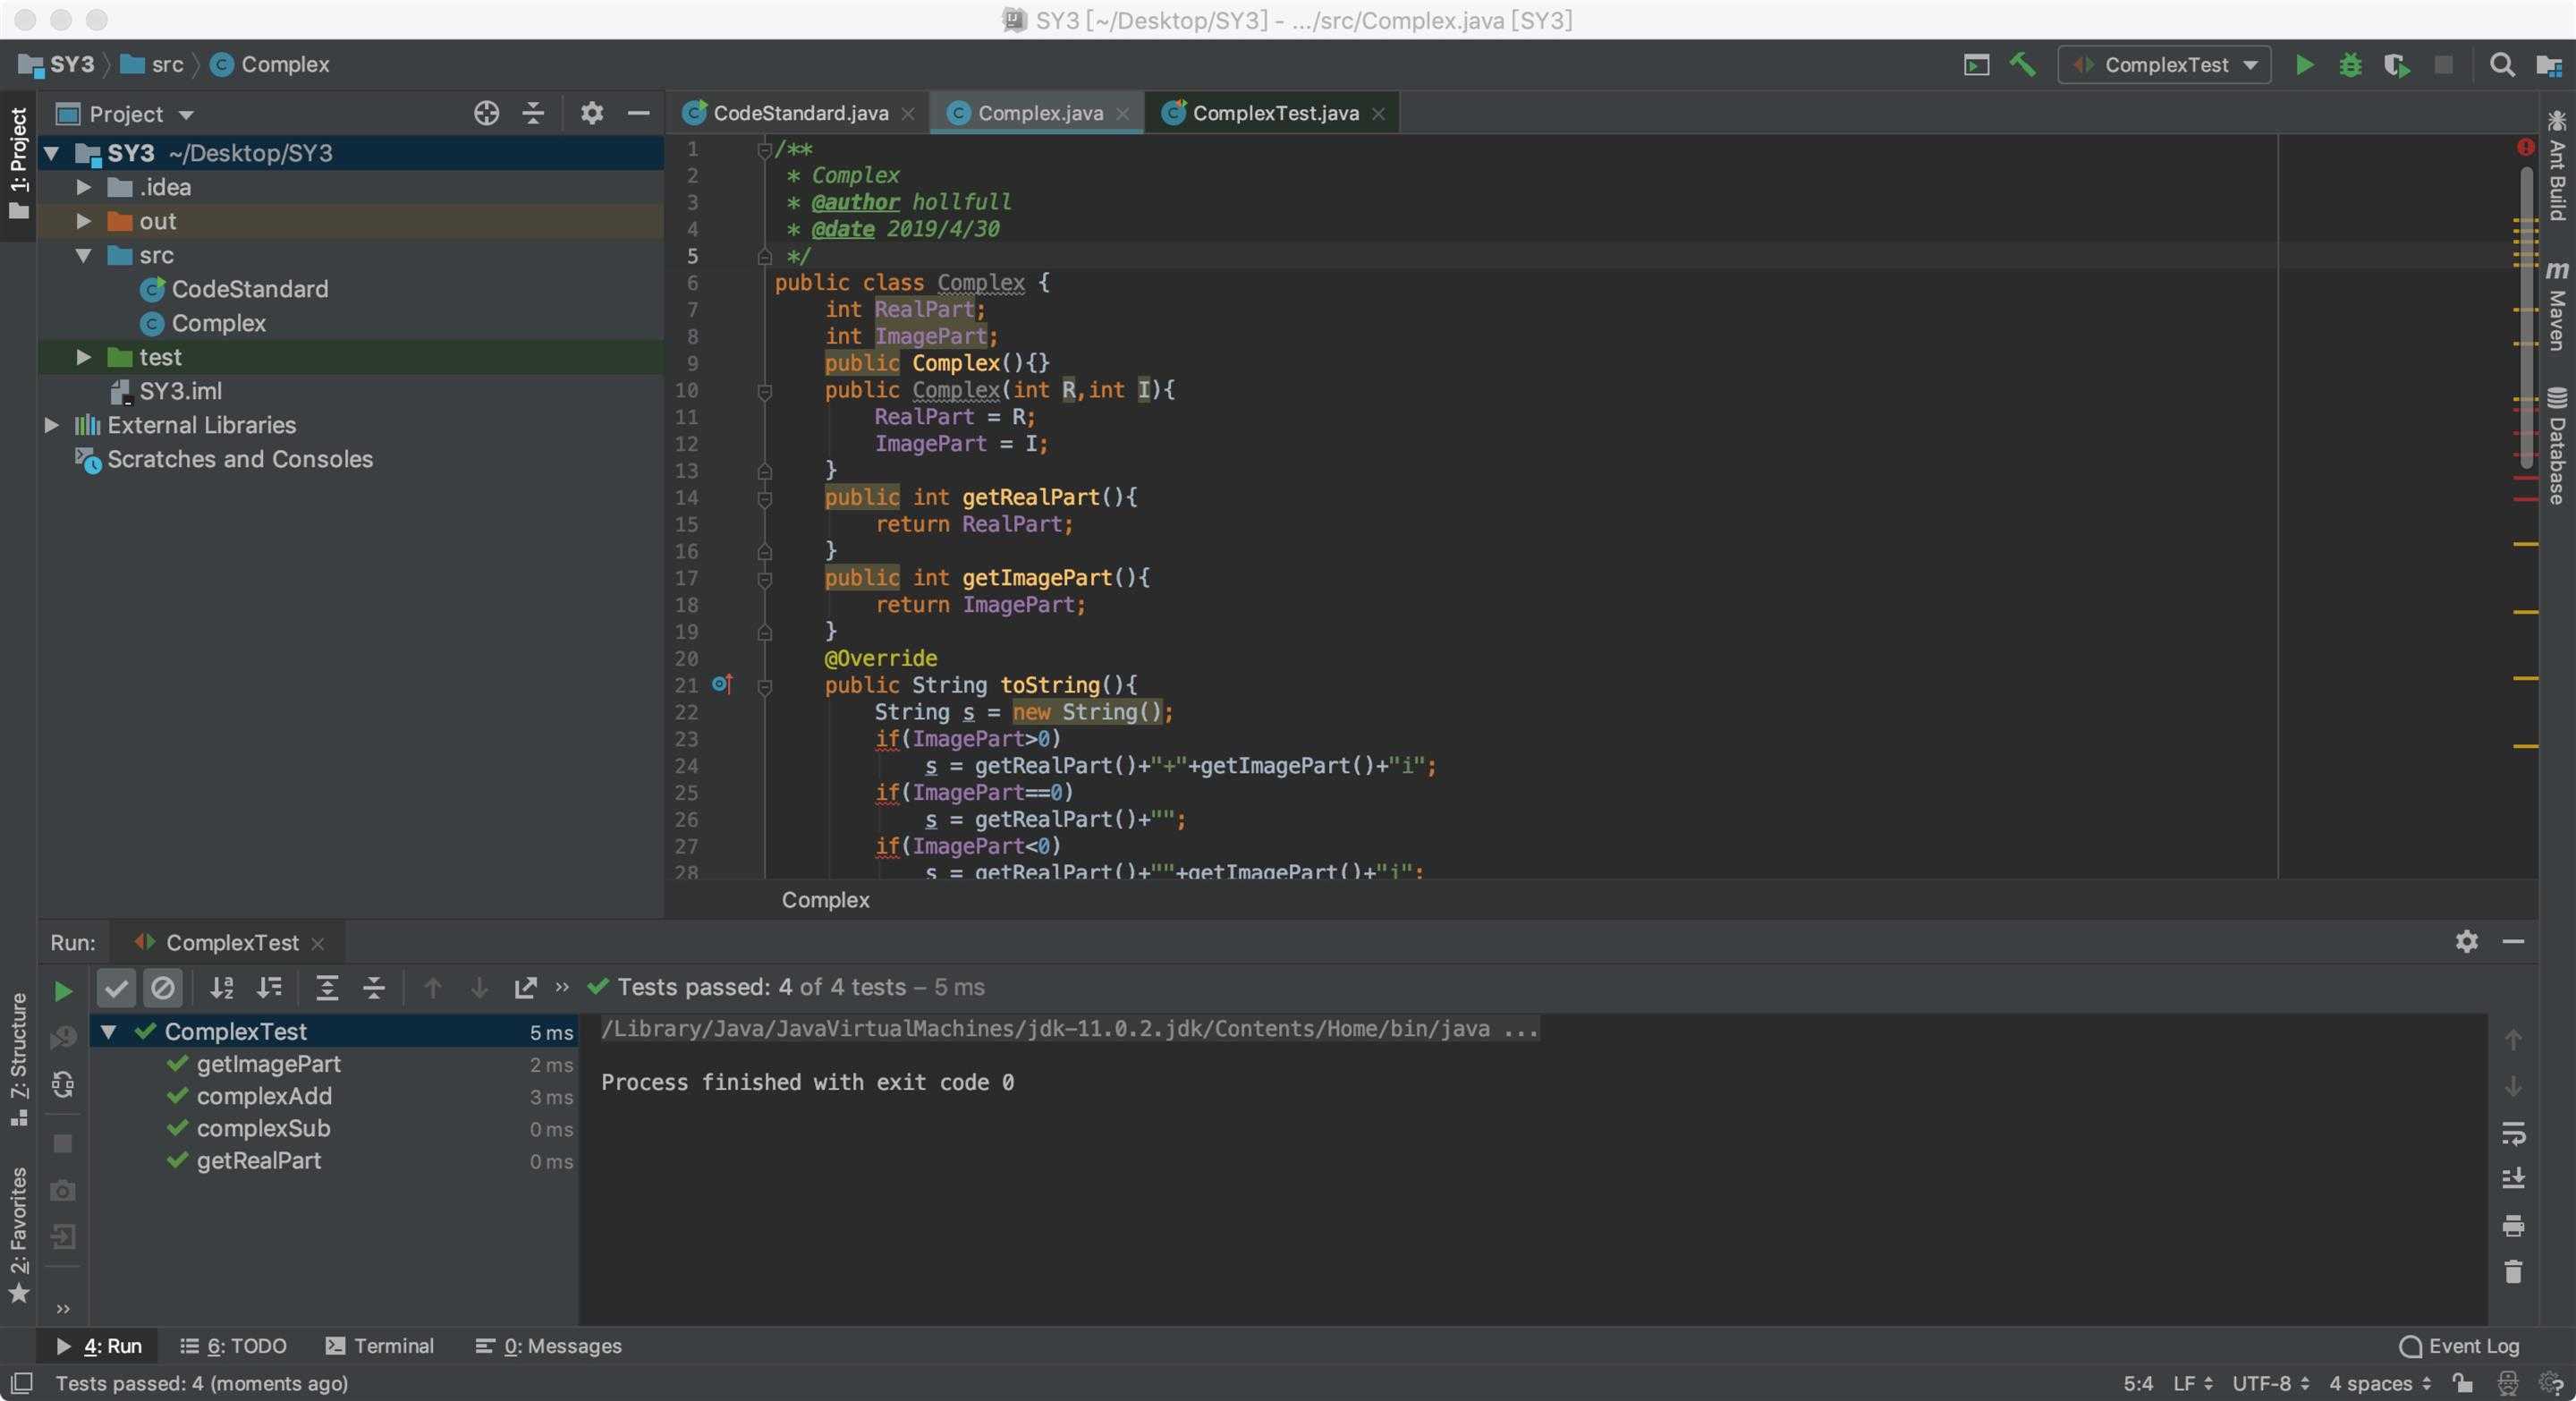Open Project Structure icon at top right

click(2549, 65)
